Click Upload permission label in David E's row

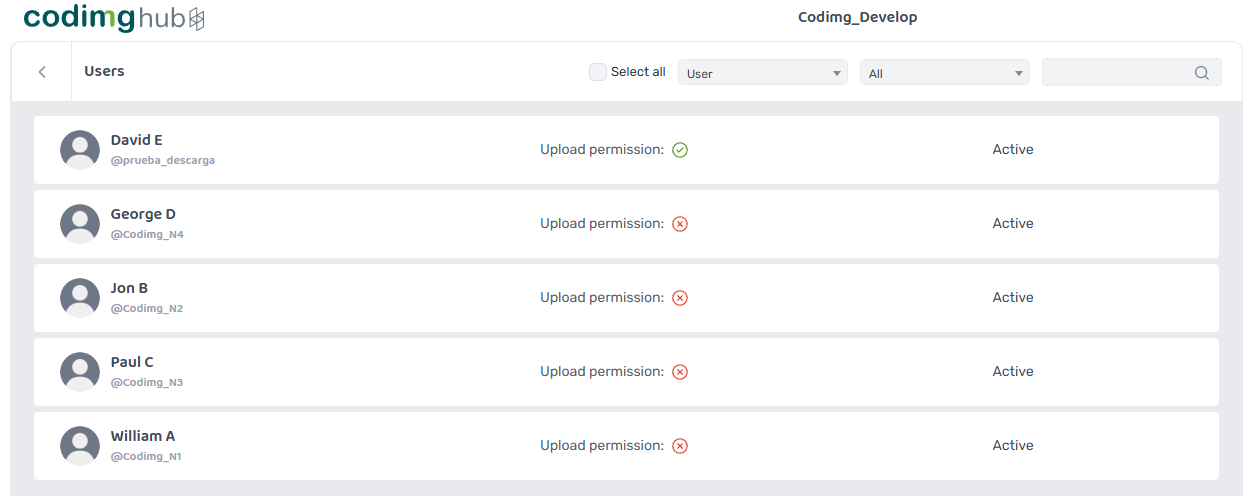point(602,149)
